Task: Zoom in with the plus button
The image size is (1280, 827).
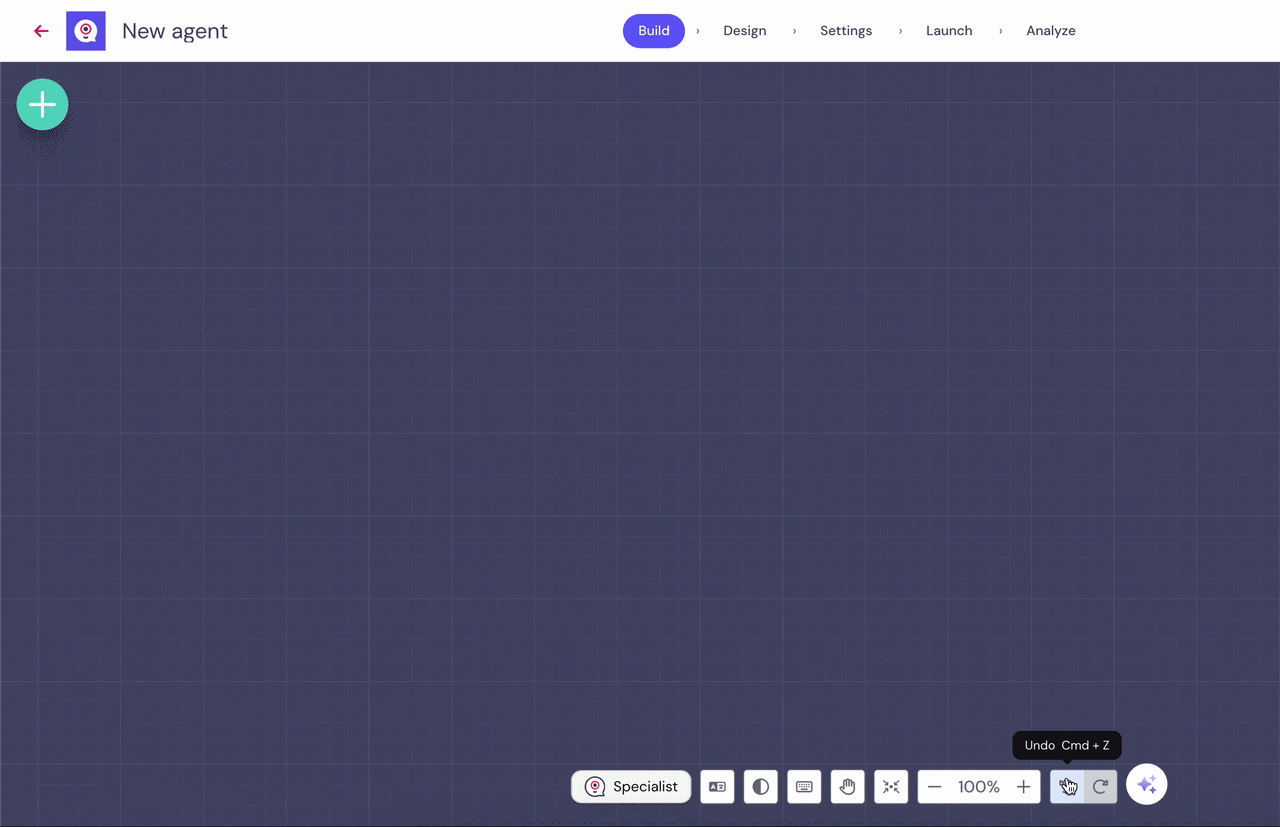Action: 1023,787
